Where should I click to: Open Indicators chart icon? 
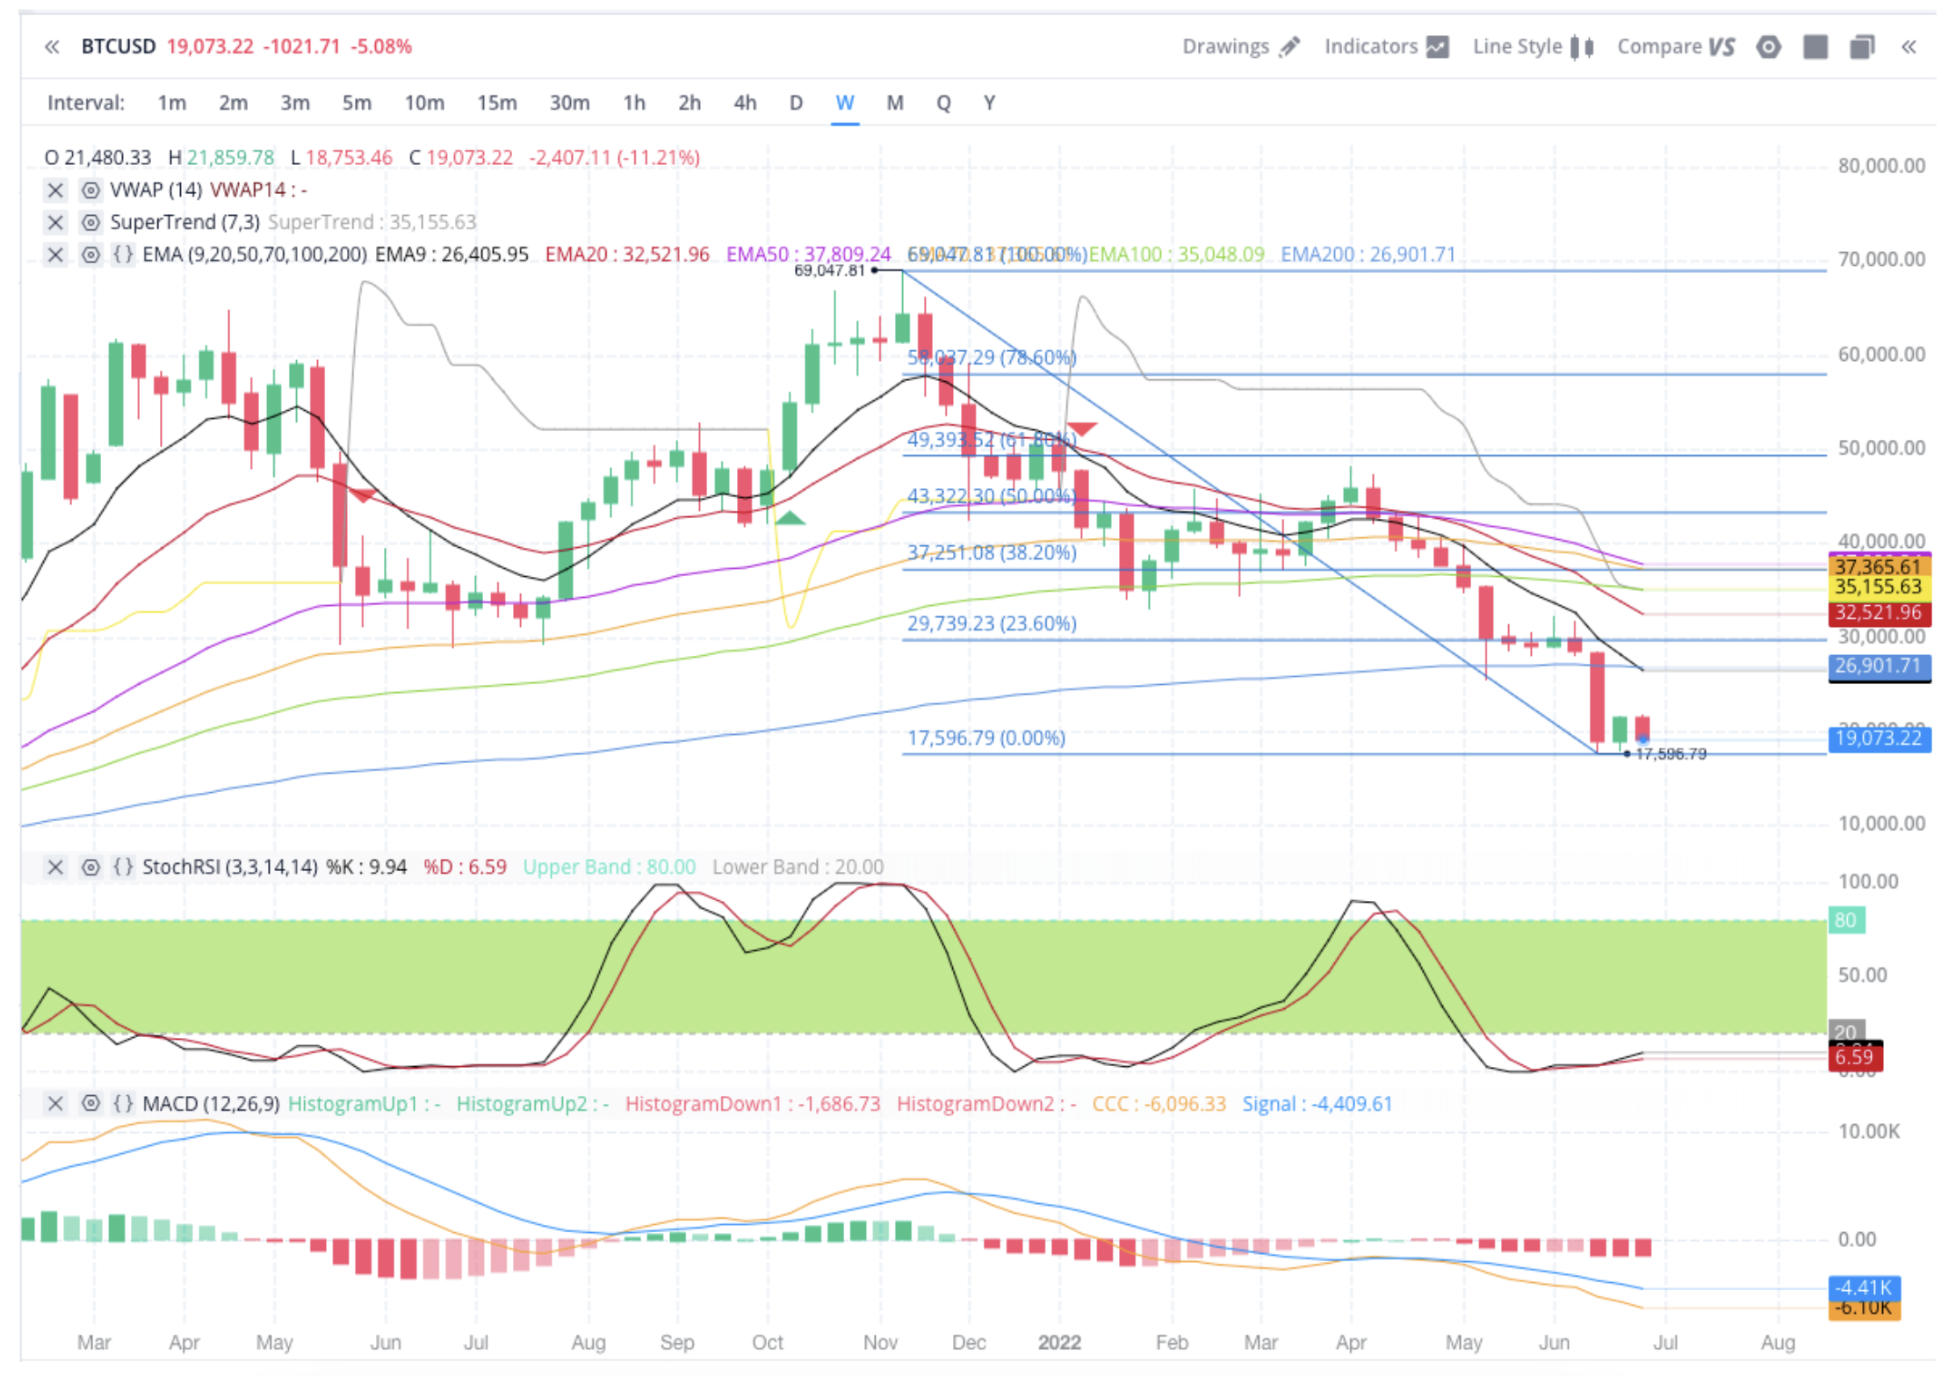click(x=1437, y=46)
